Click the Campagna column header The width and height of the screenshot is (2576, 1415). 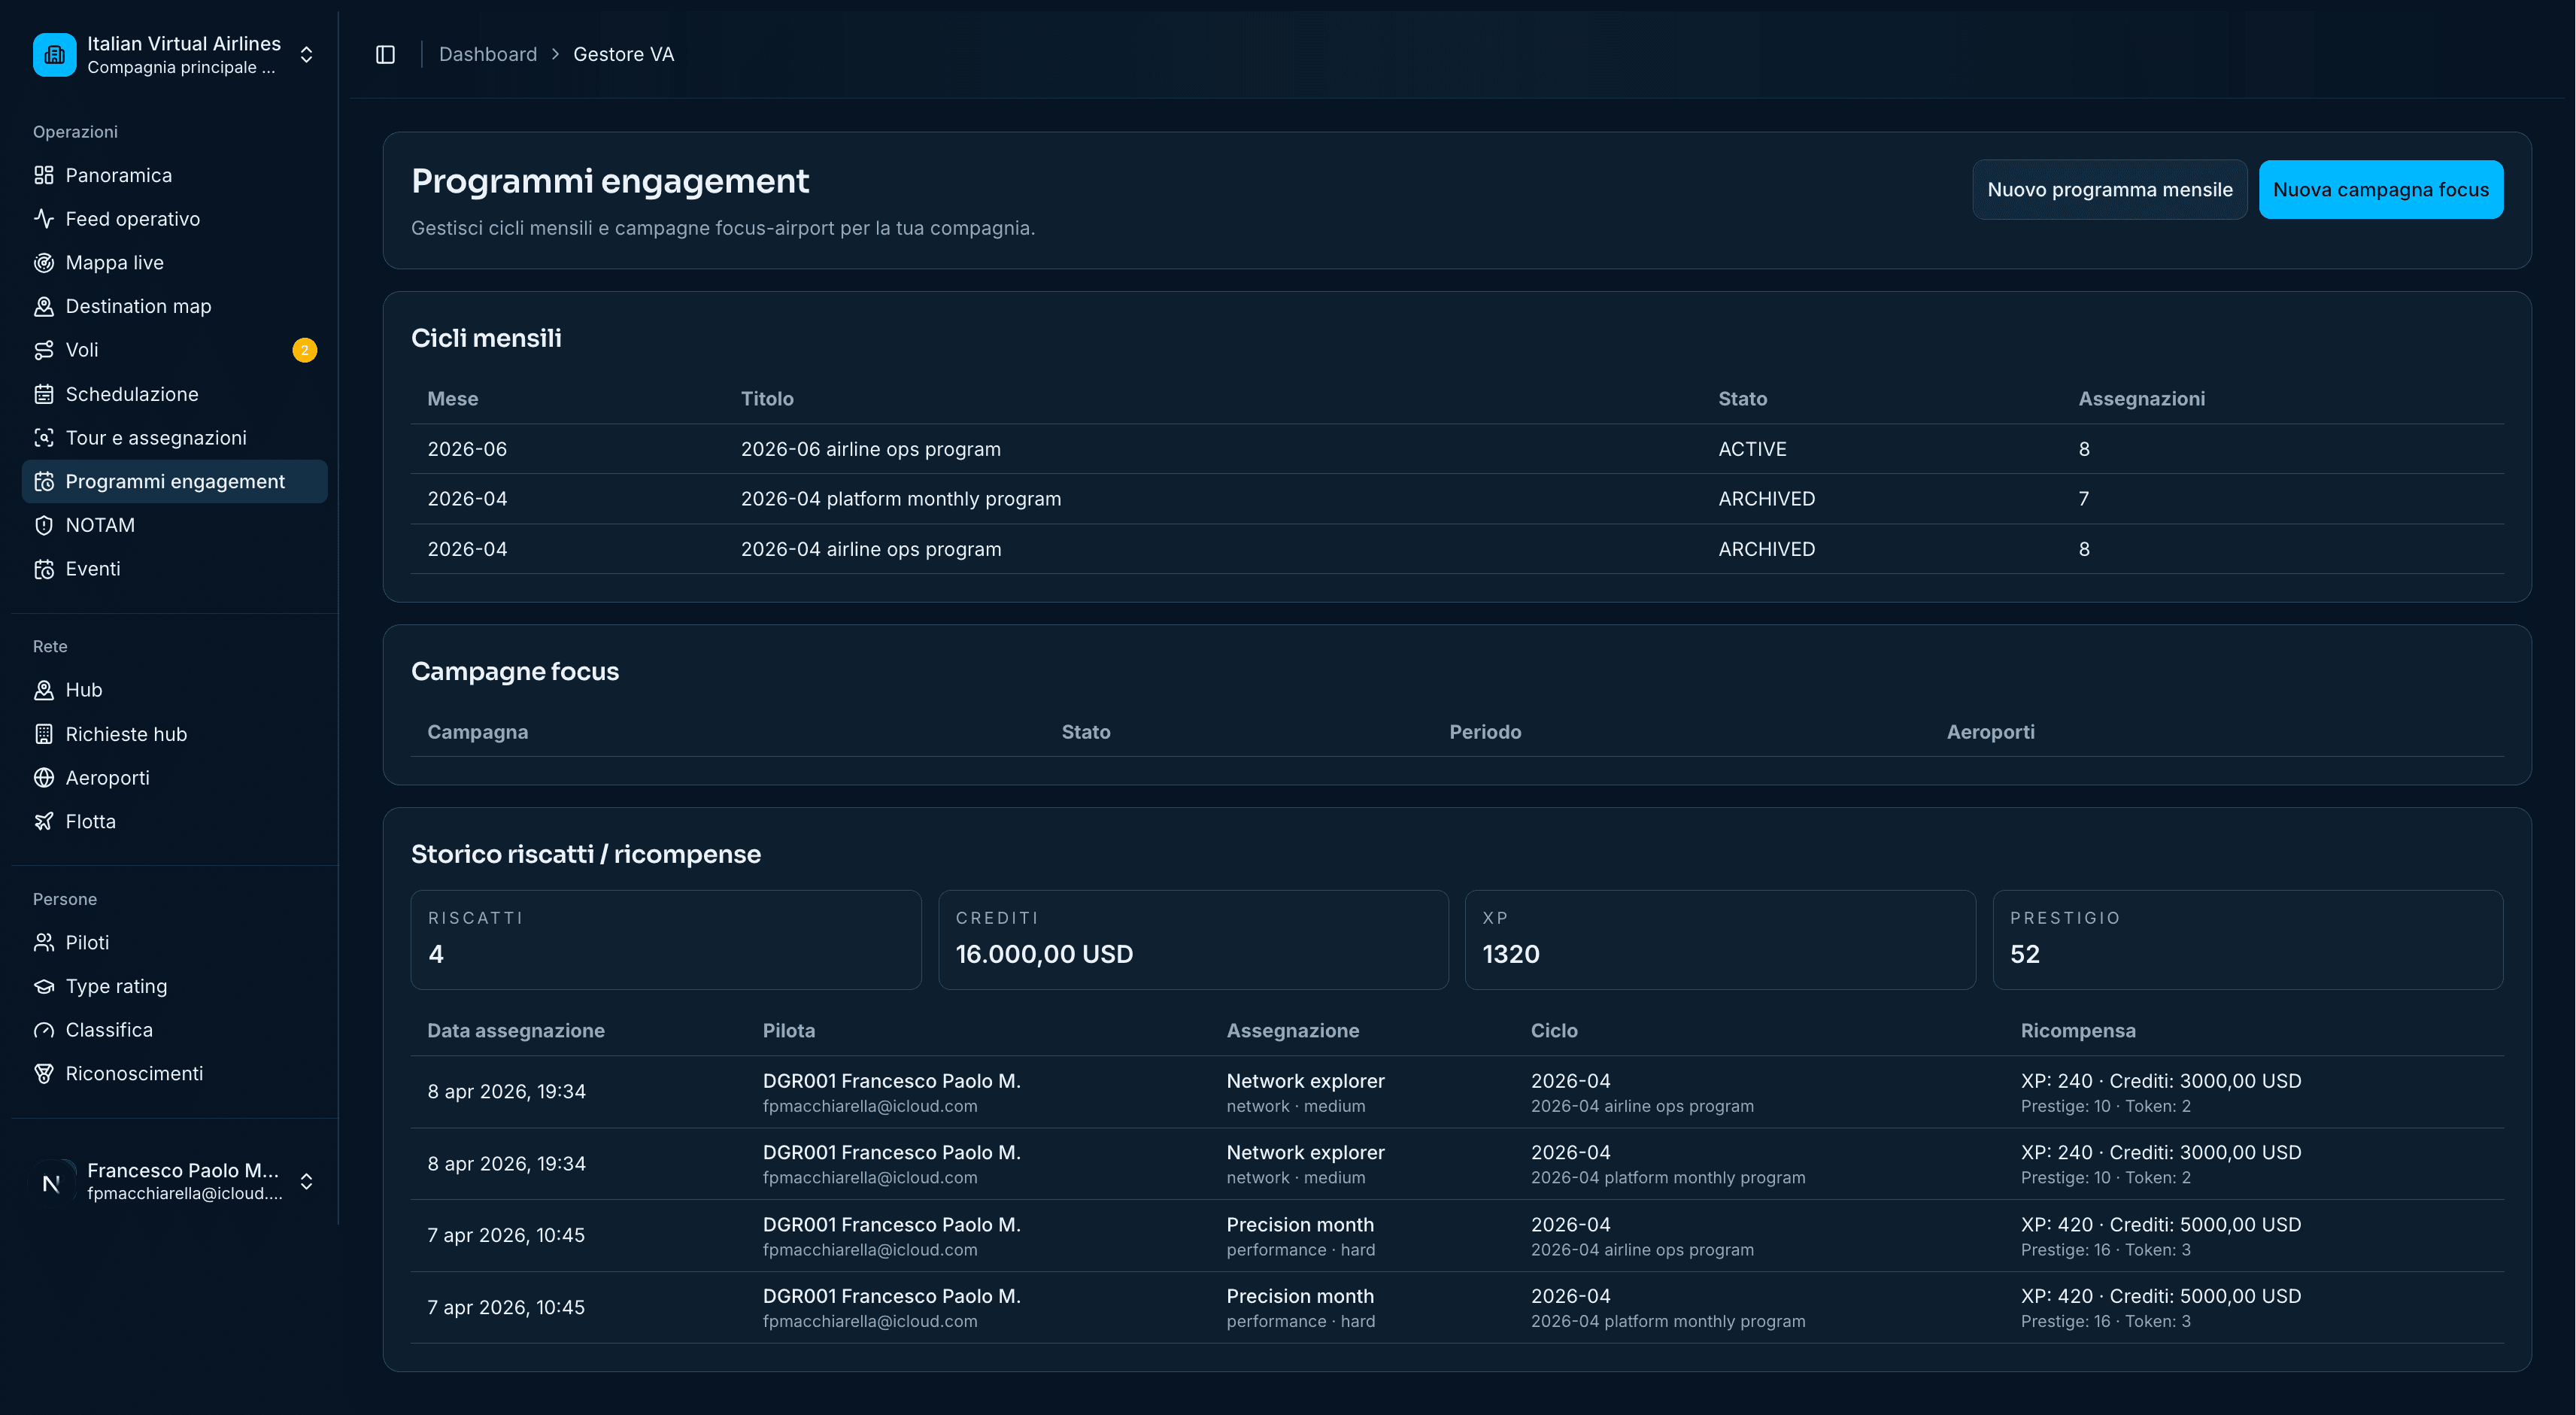(x=478, y=732)
